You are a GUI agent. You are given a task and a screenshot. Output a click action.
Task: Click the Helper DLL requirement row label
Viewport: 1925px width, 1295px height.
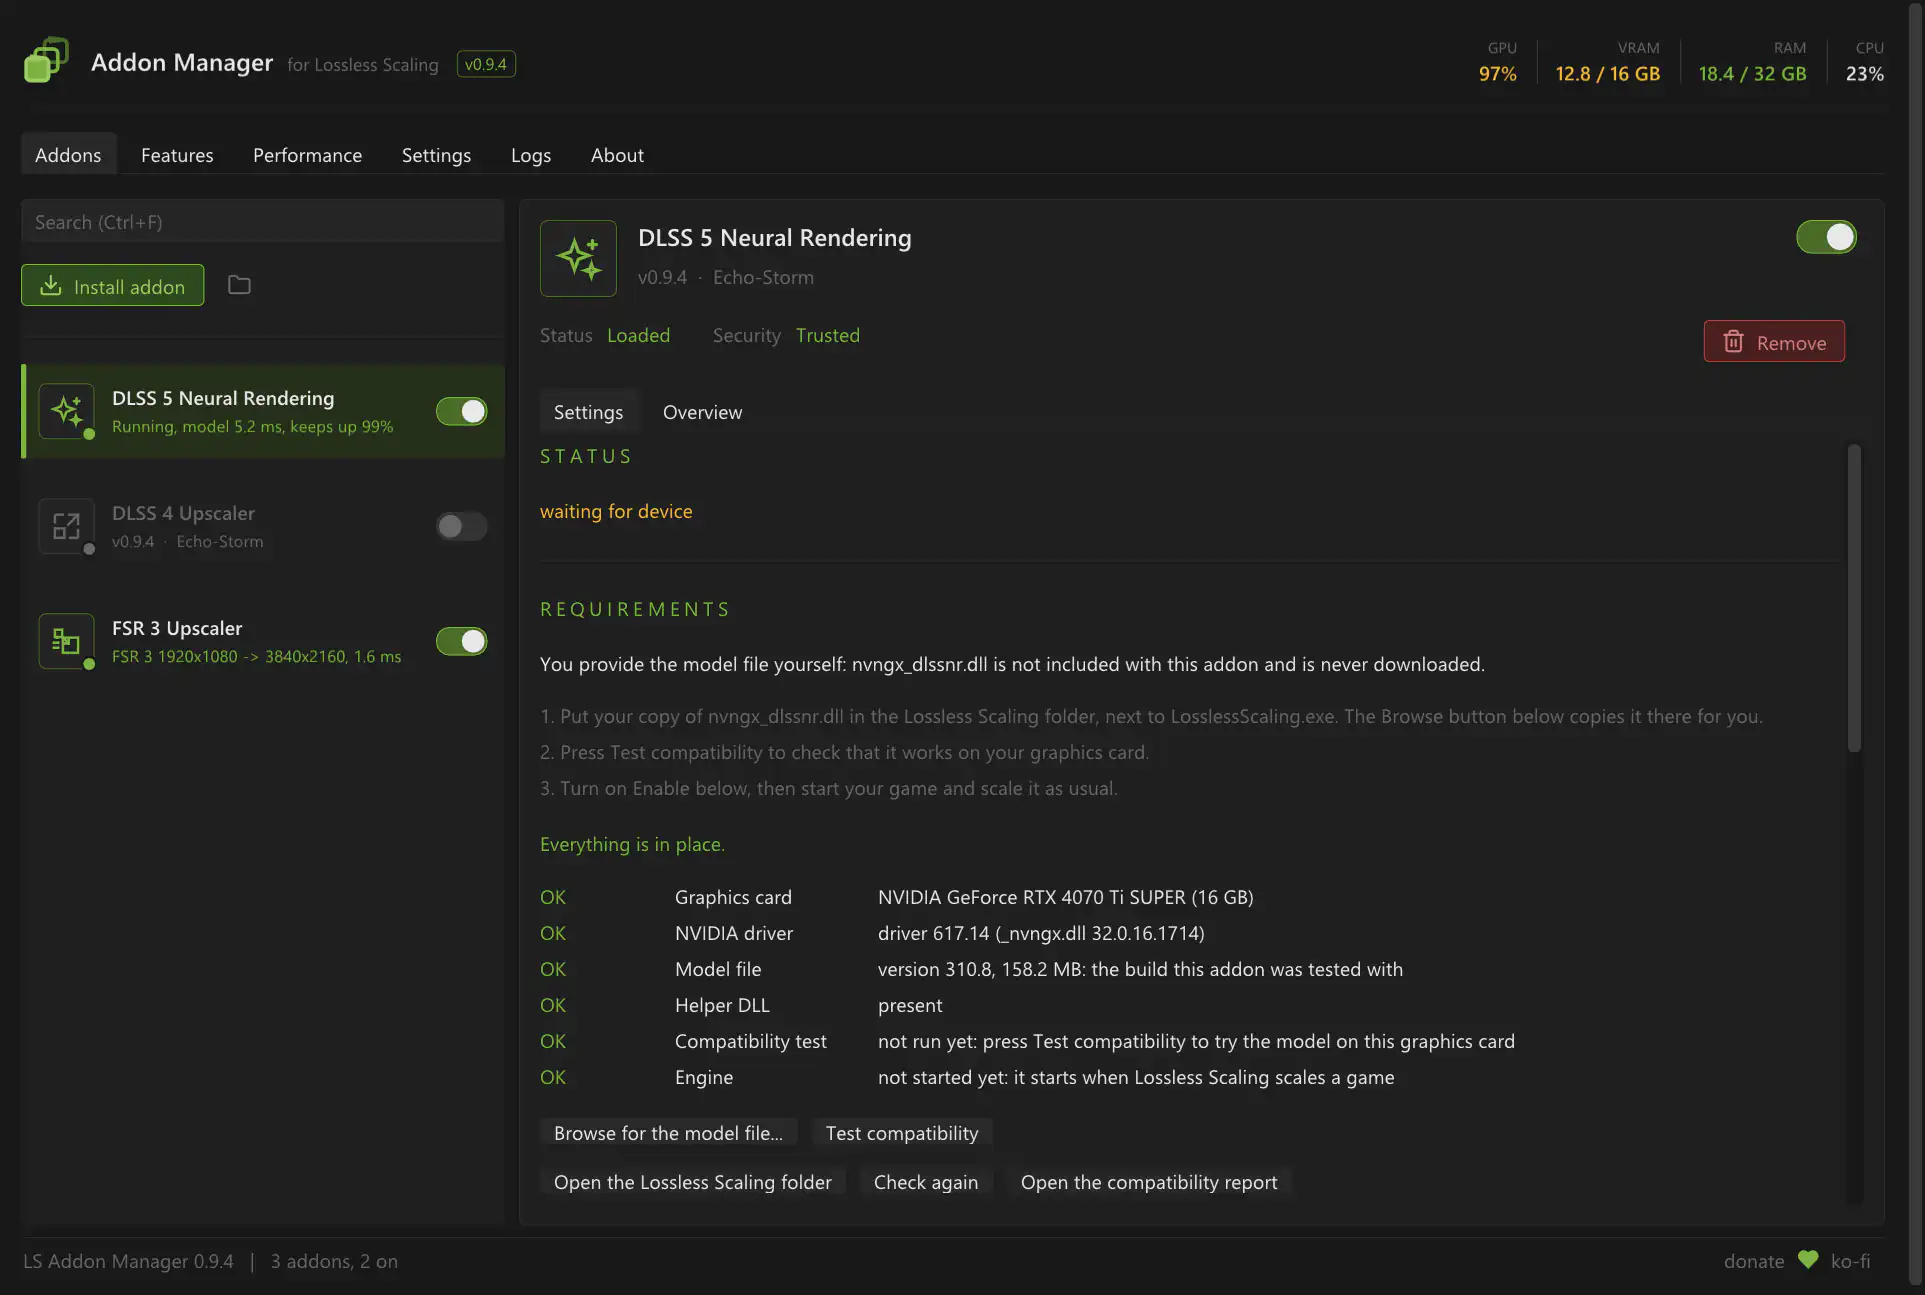point(722,1005)
